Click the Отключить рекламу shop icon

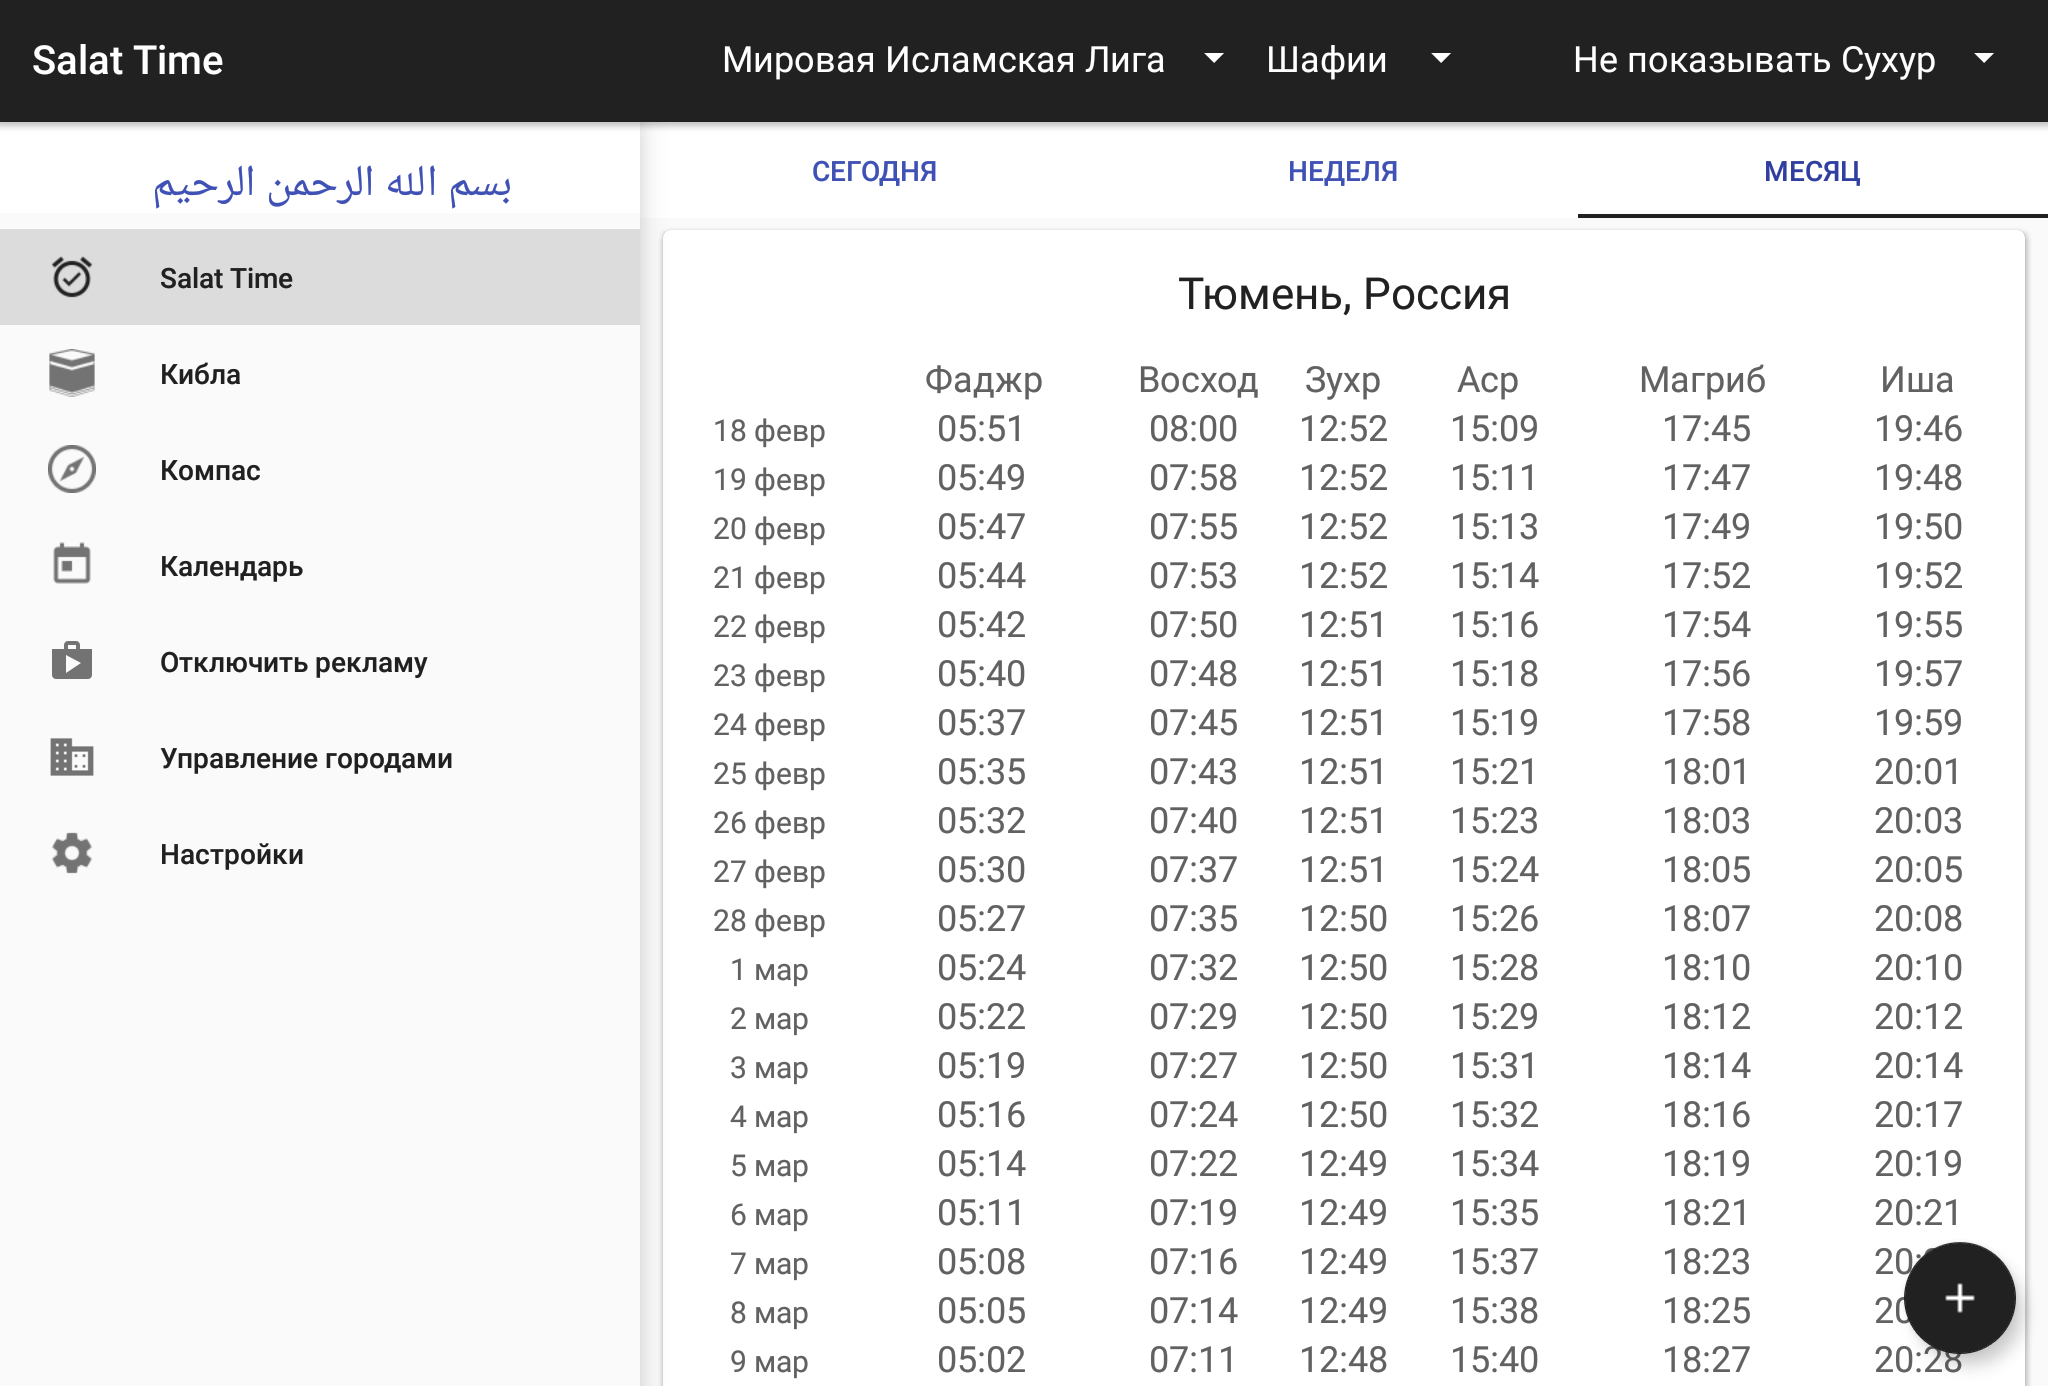point(72,661)
